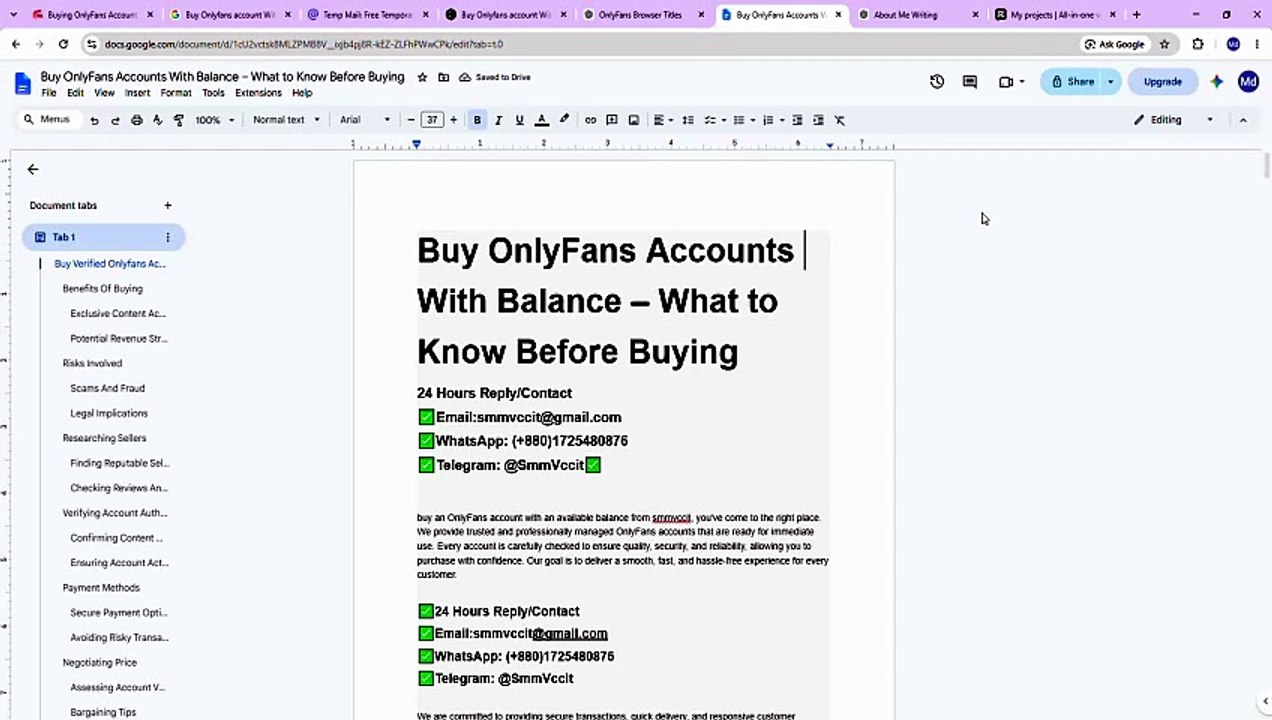The height and width of the screenshot is (720, 1272).
Task: Bookmark this page with the star icon
Action: (x=1164, y=44)
